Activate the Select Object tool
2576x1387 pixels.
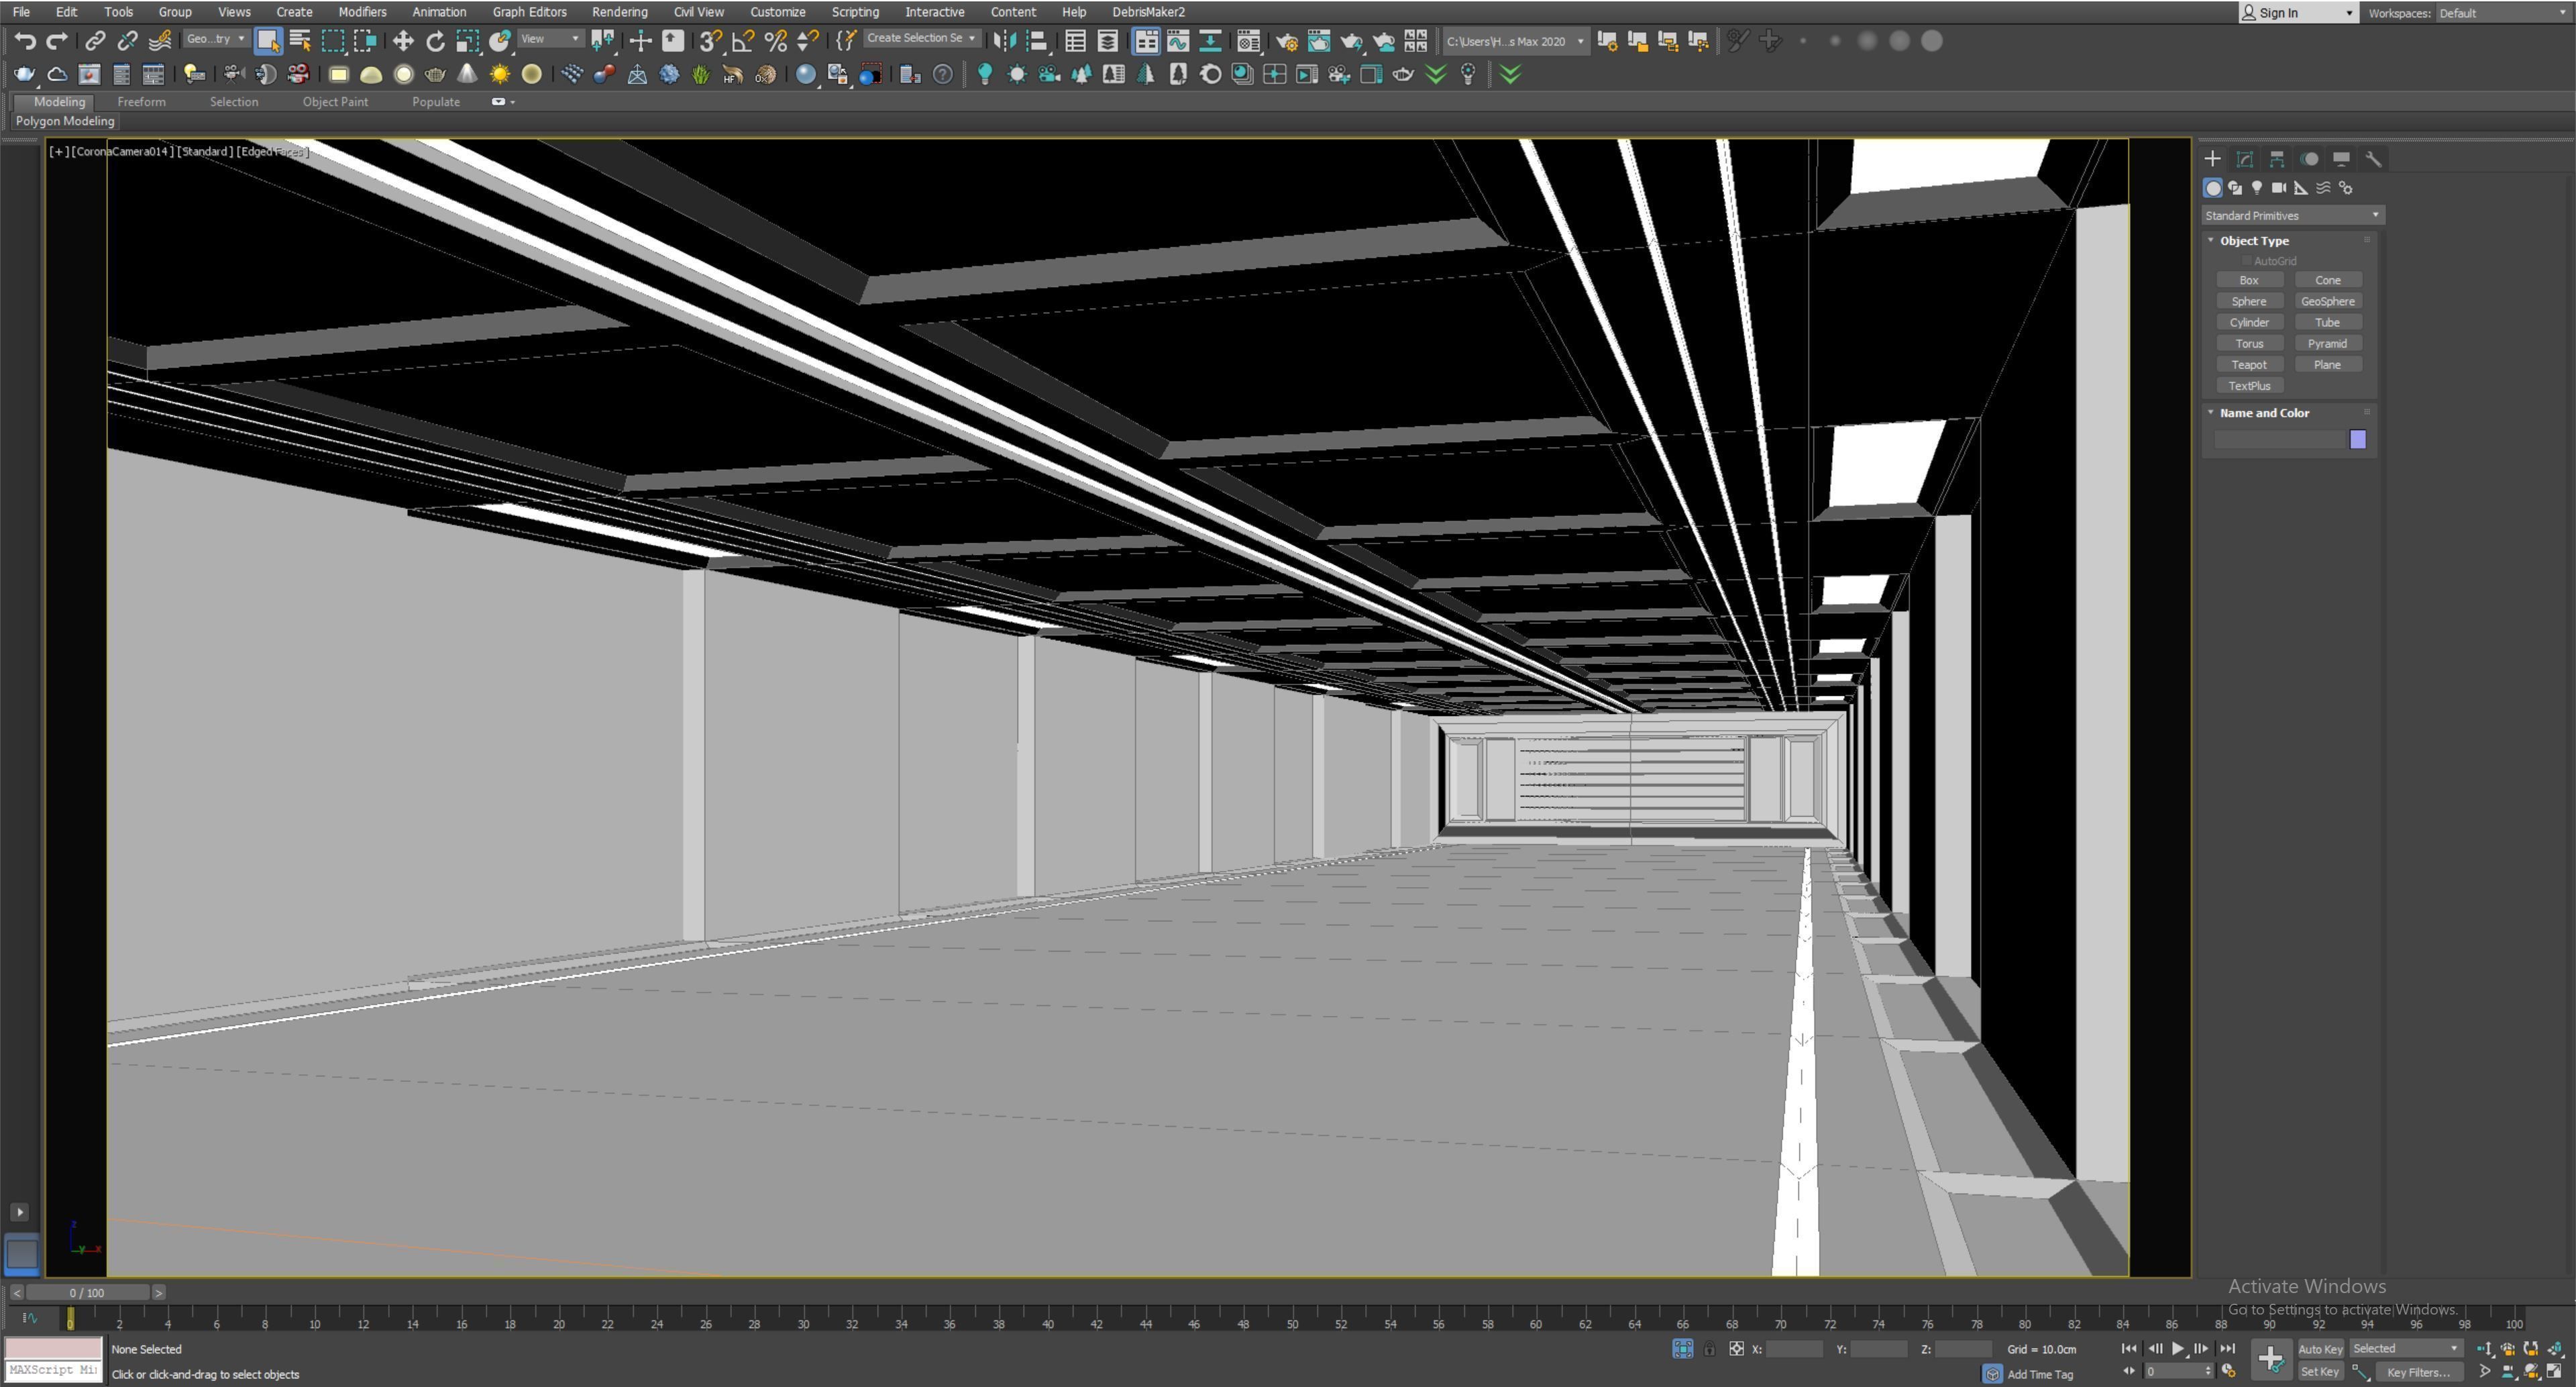tap(267, 41)
